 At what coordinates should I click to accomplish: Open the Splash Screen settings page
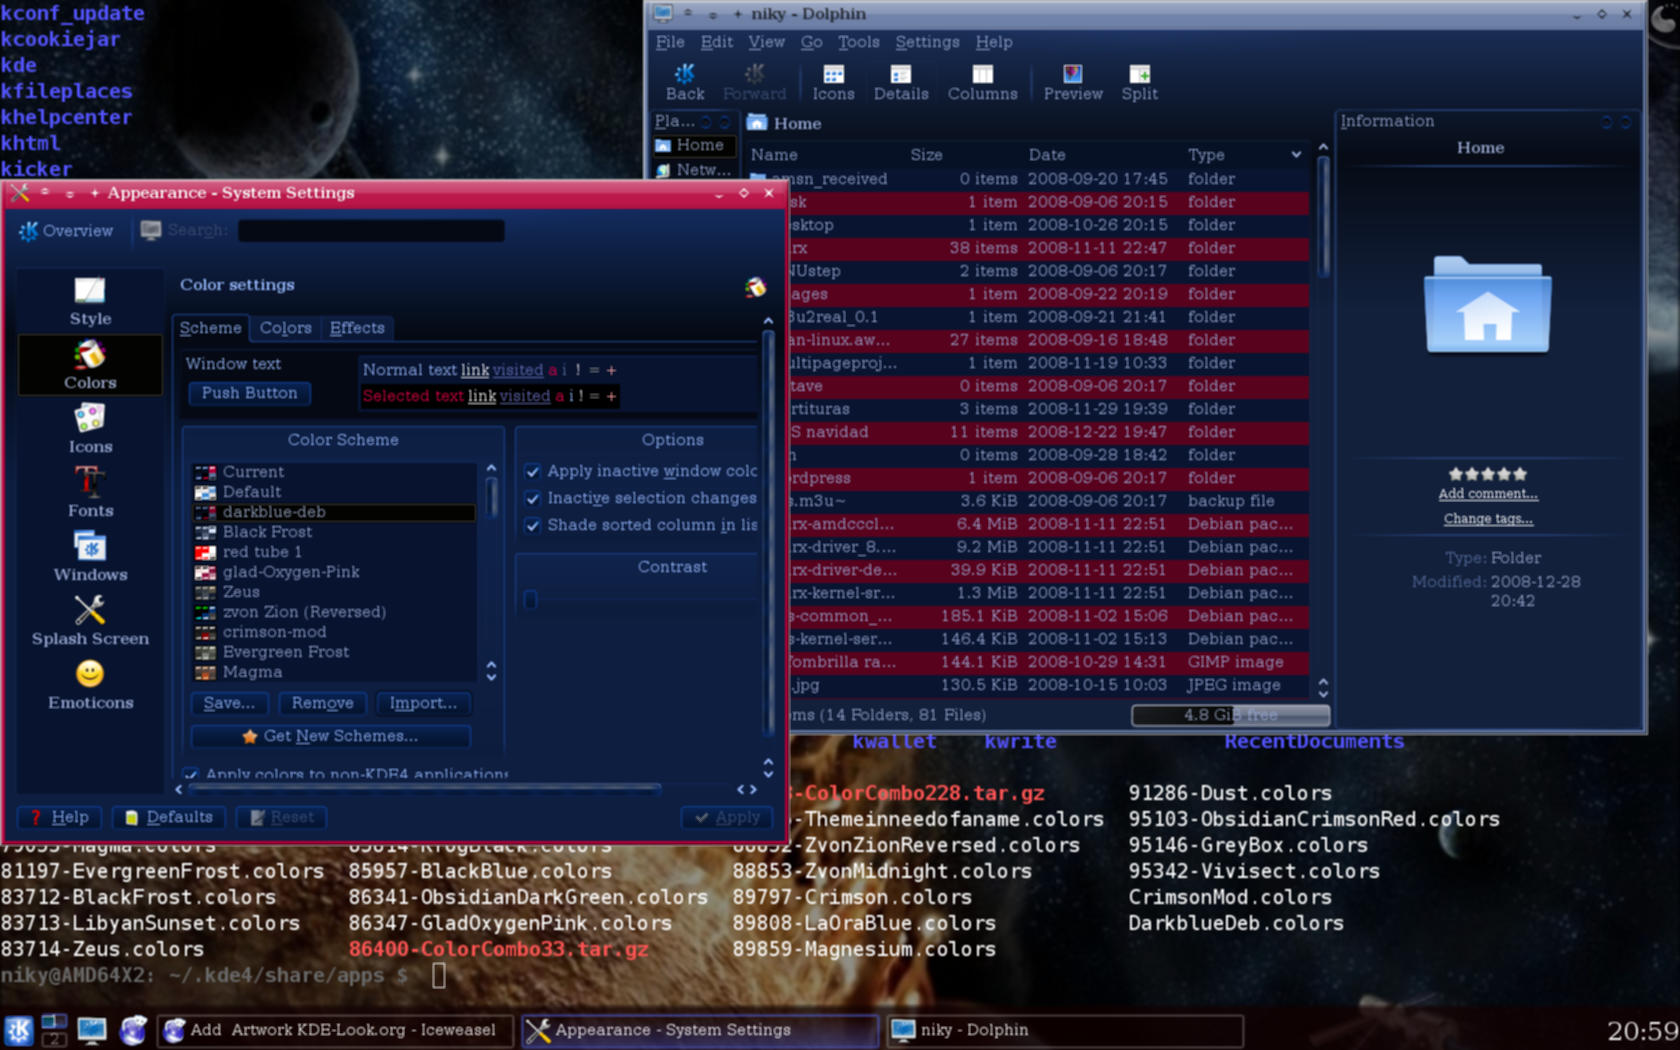90,621
